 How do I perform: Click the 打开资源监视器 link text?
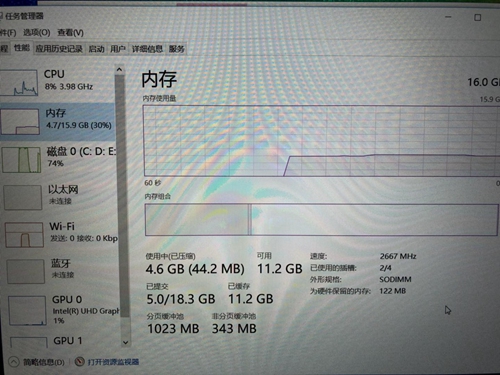tap(113, 362)
